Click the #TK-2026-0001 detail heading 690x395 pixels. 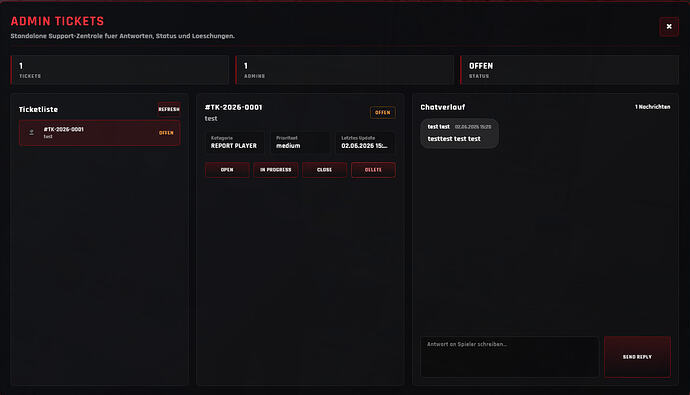[234, 107]
